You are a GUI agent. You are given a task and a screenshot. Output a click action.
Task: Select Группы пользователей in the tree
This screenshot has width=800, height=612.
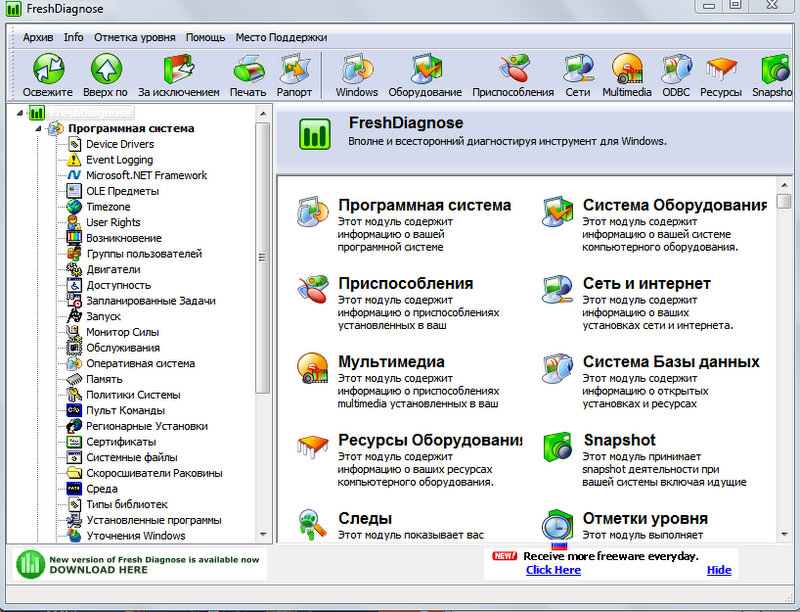click(144, 254)
